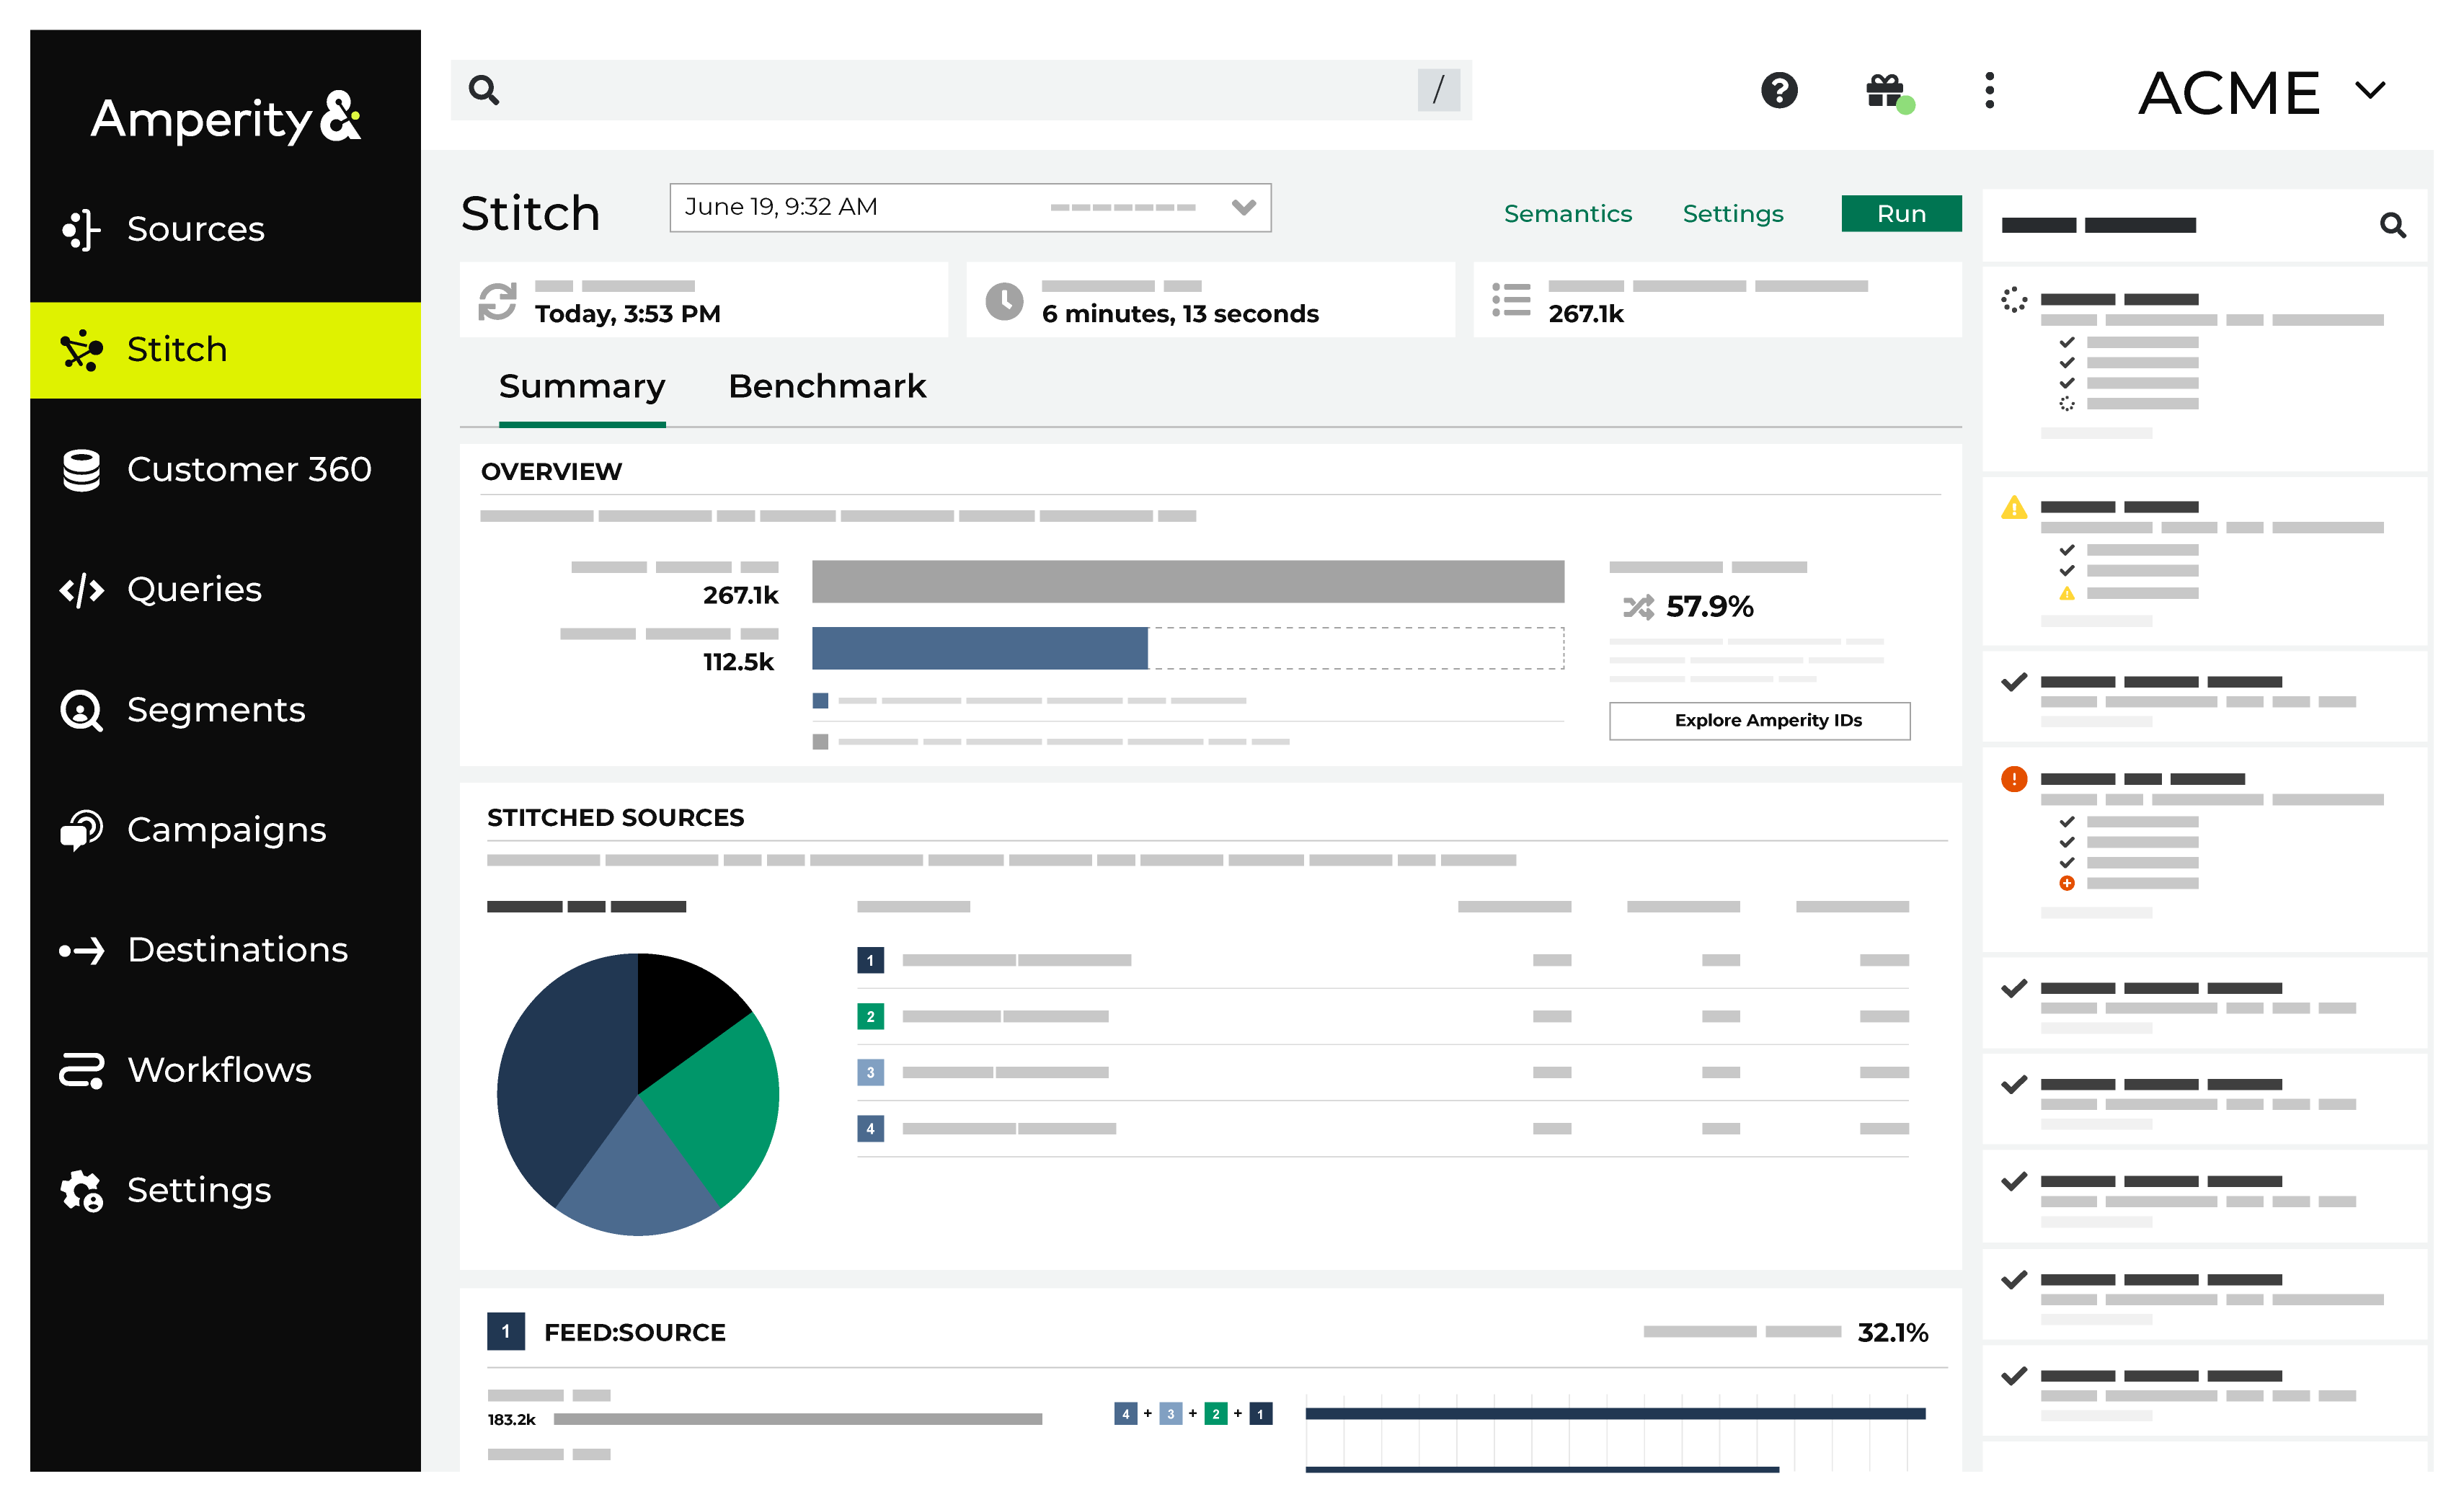
Task: Click the green Run button
Action: 1901,213
